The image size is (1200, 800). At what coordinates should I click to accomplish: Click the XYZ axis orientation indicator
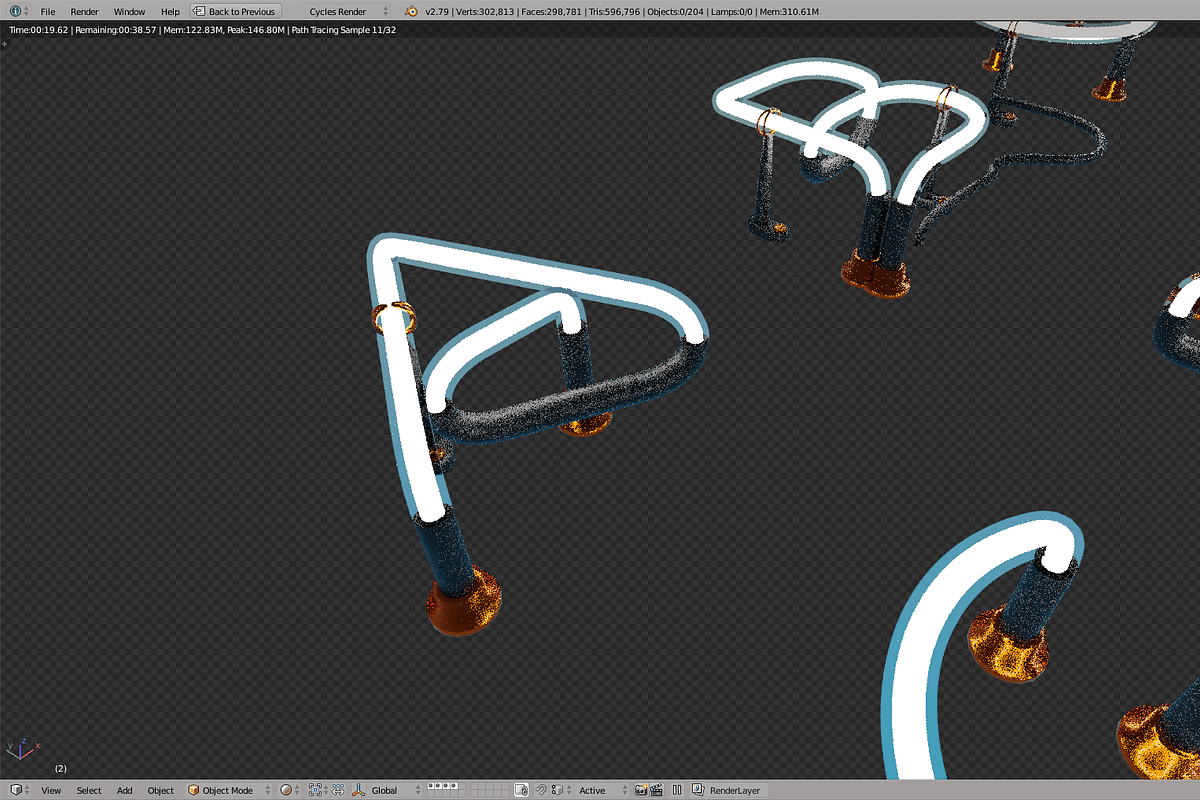click(21, 749)
